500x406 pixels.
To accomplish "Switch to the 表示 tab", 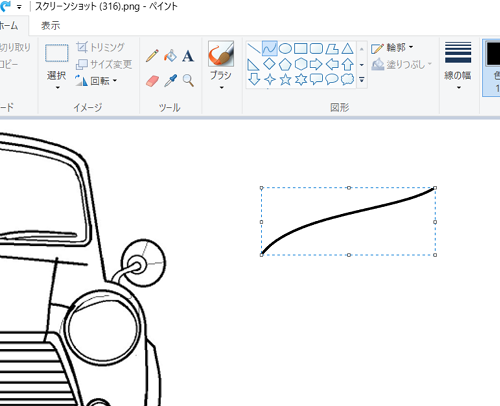I will pyautogui.click(x=51, y=26).
